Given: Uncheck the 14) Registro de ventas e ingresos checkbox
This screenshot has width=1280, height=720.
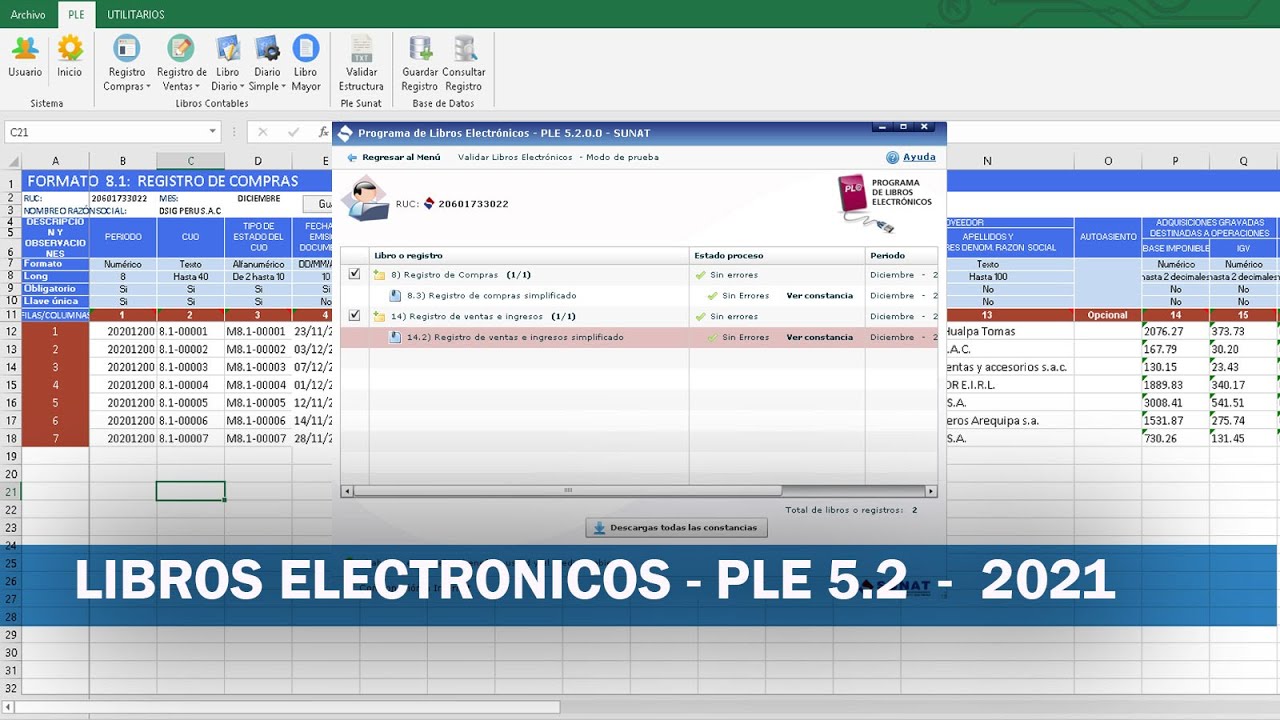Looking at the screenshot, I should tap(354, 316).
